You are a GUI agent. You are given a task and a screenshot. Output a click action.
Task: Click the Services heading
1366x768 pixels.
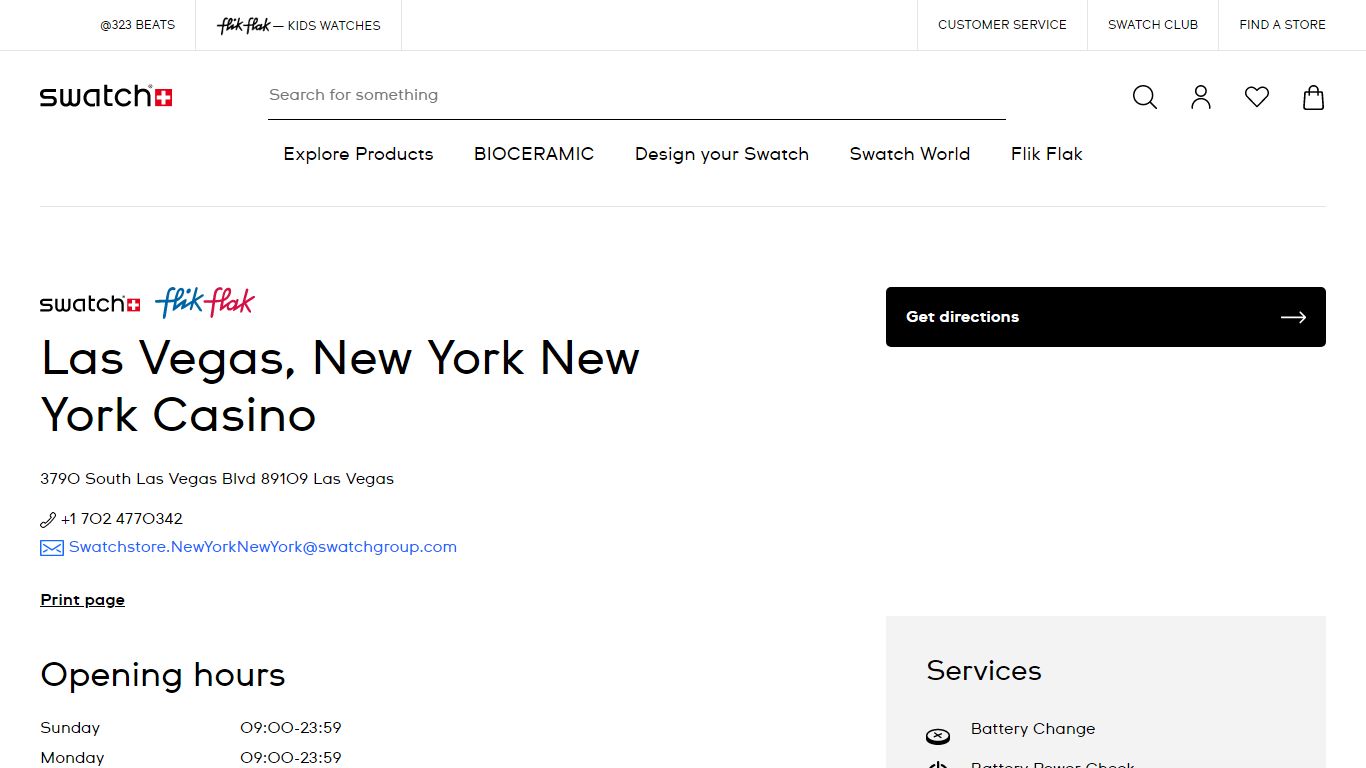(984, 671)
